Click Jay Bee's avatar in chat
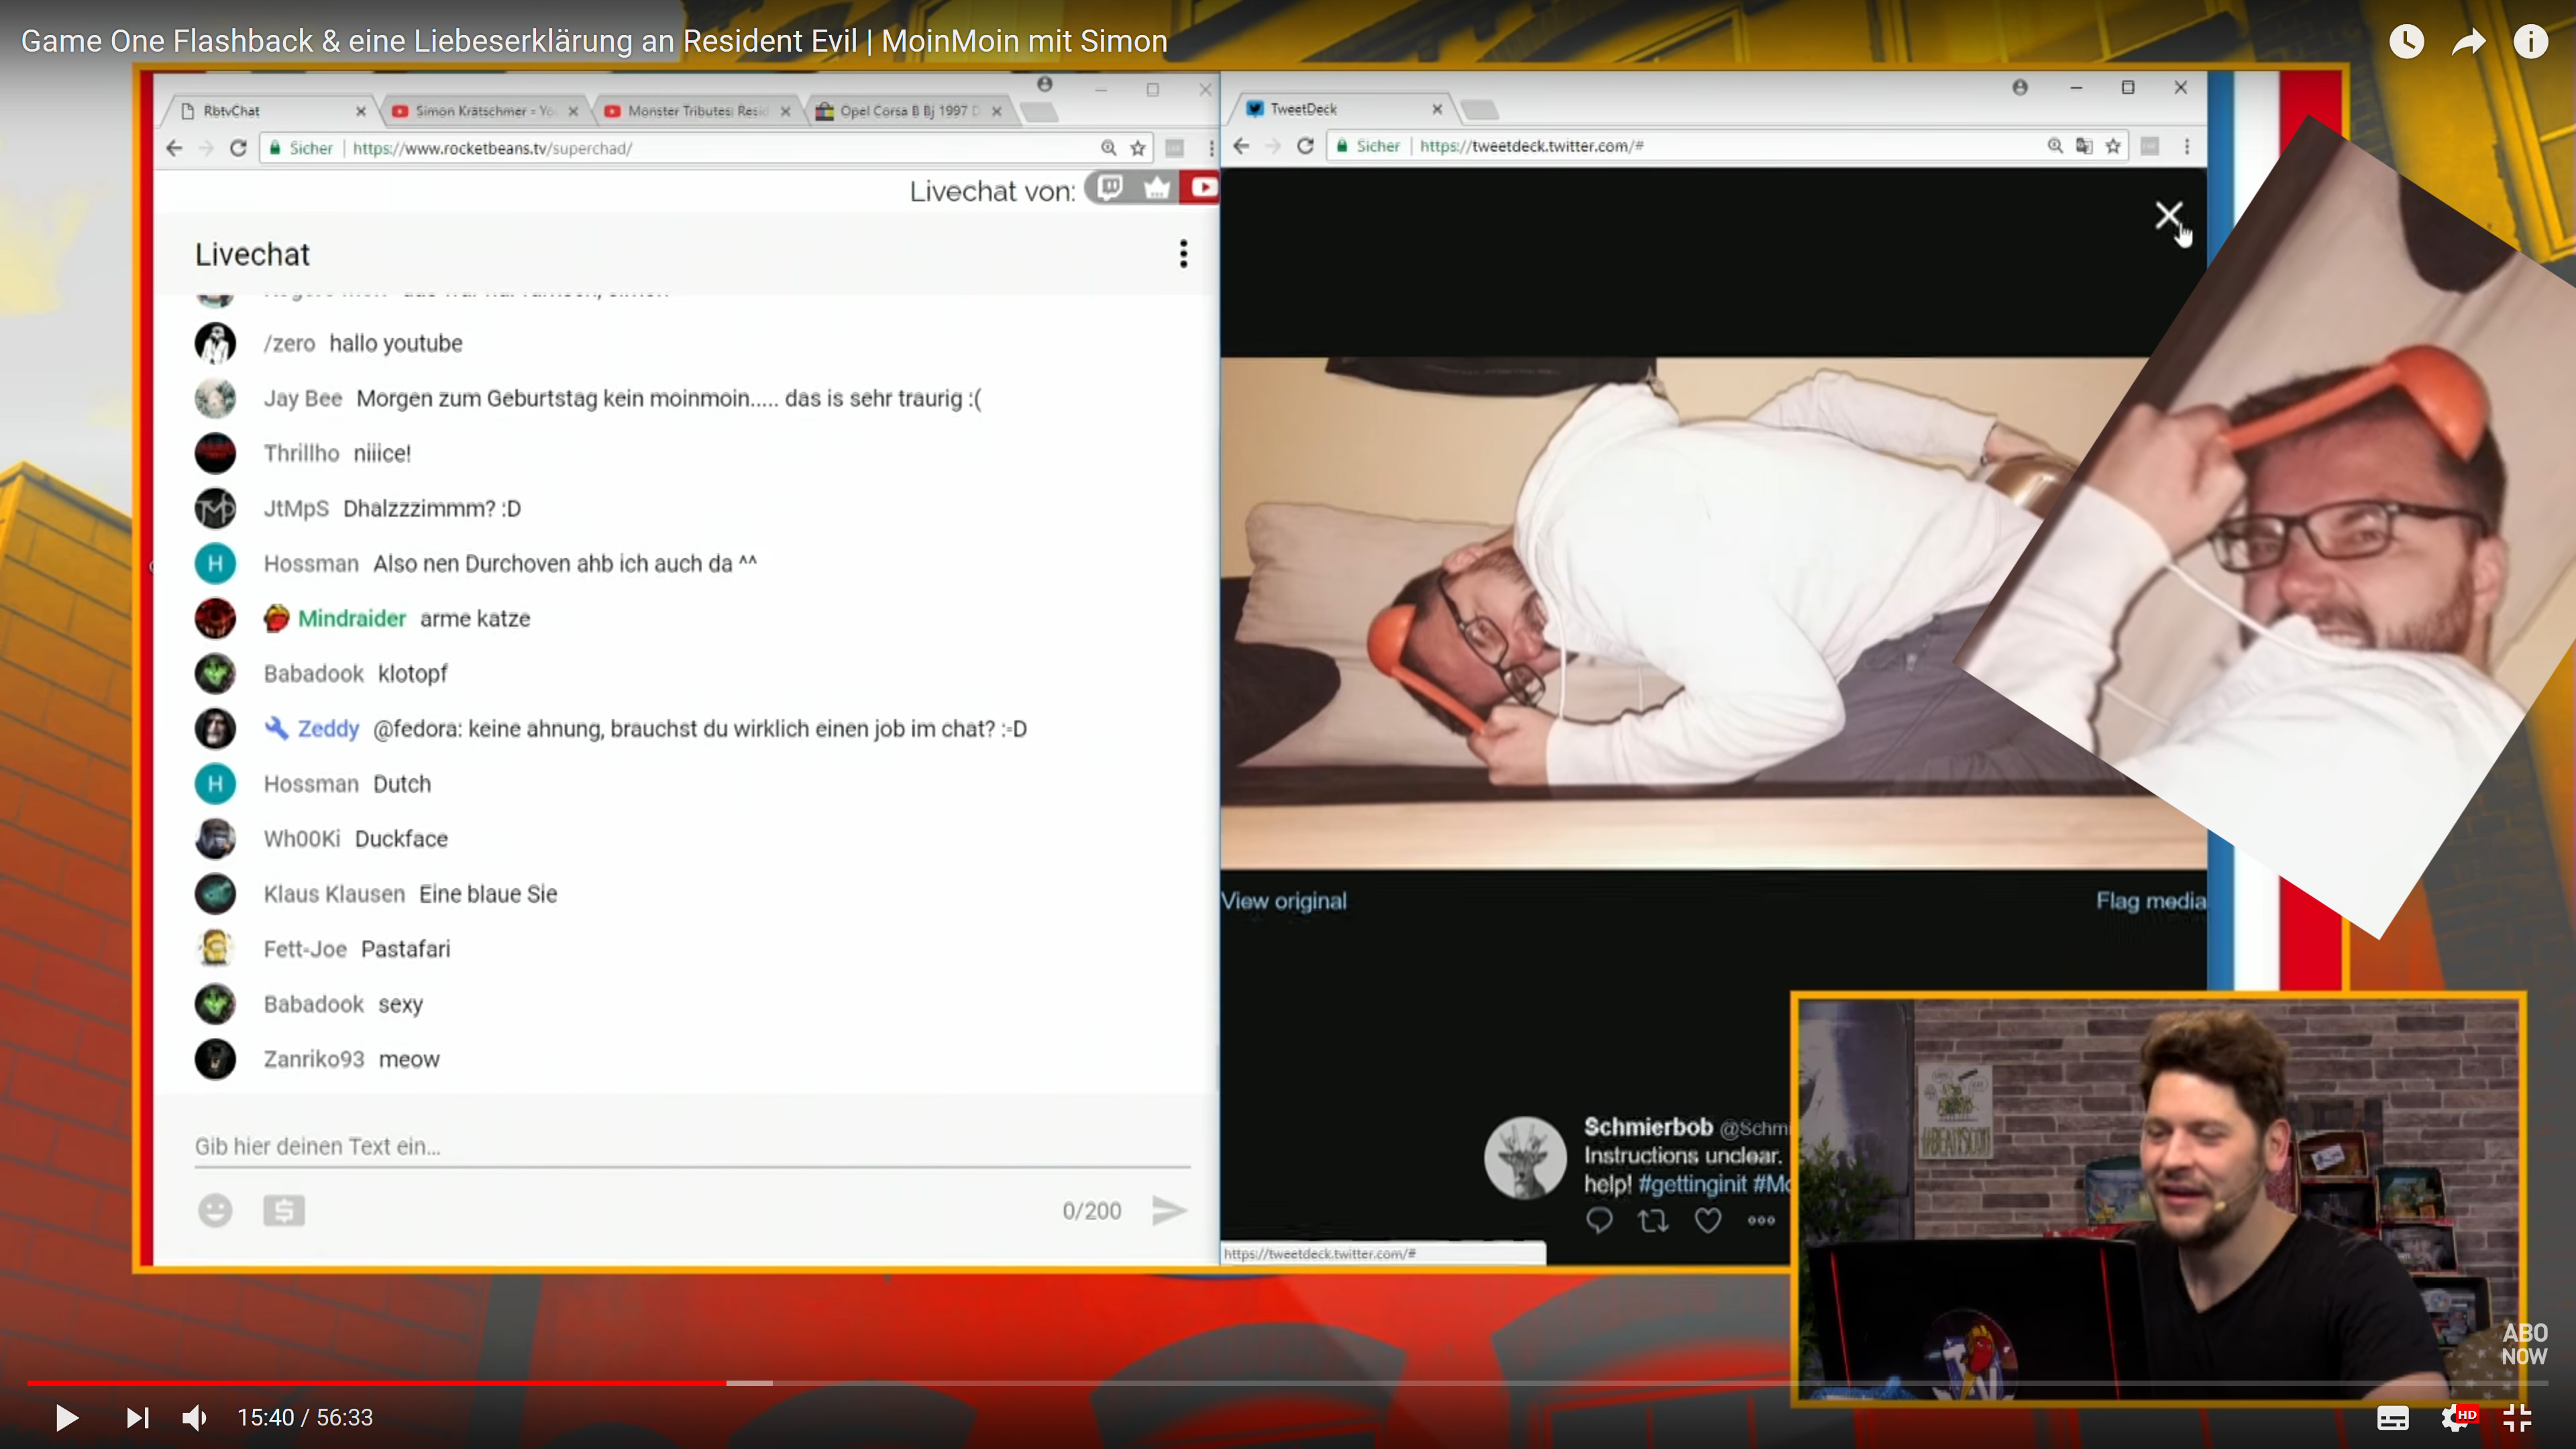Screen dimensions: 2576x1449 [x=215, y=398]
